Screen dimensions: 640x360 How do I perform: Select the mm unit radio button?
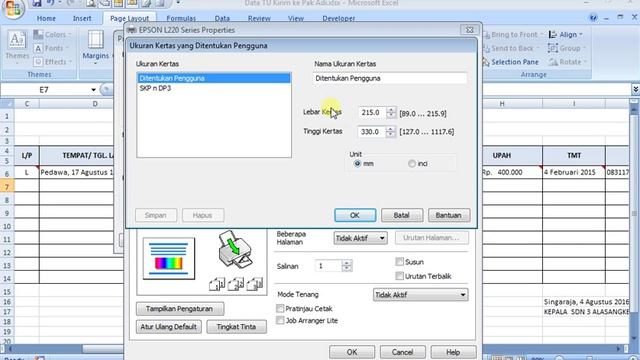point(358,164)
